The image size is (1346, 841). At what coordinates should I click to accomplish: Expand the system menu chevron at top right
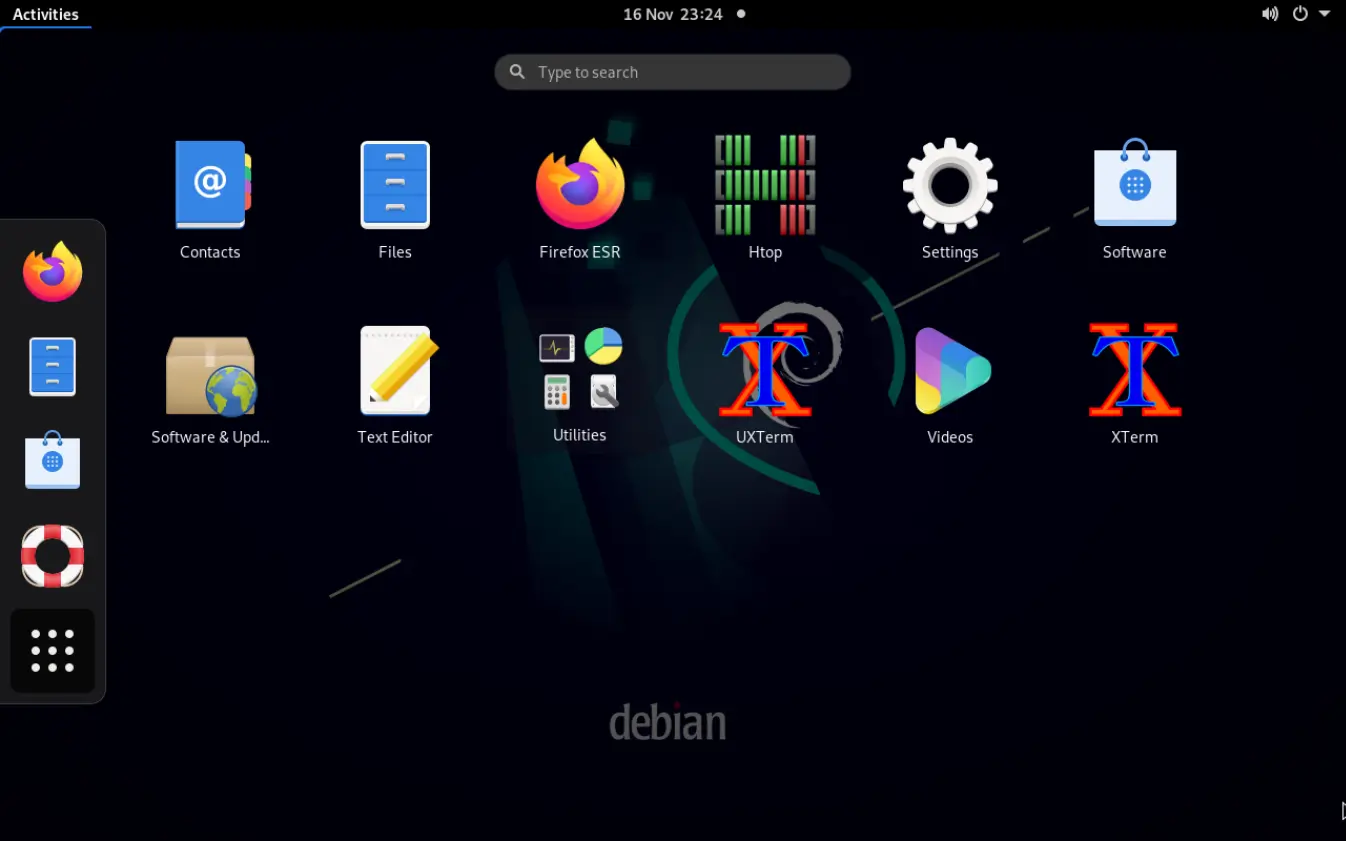point(1326,14)
